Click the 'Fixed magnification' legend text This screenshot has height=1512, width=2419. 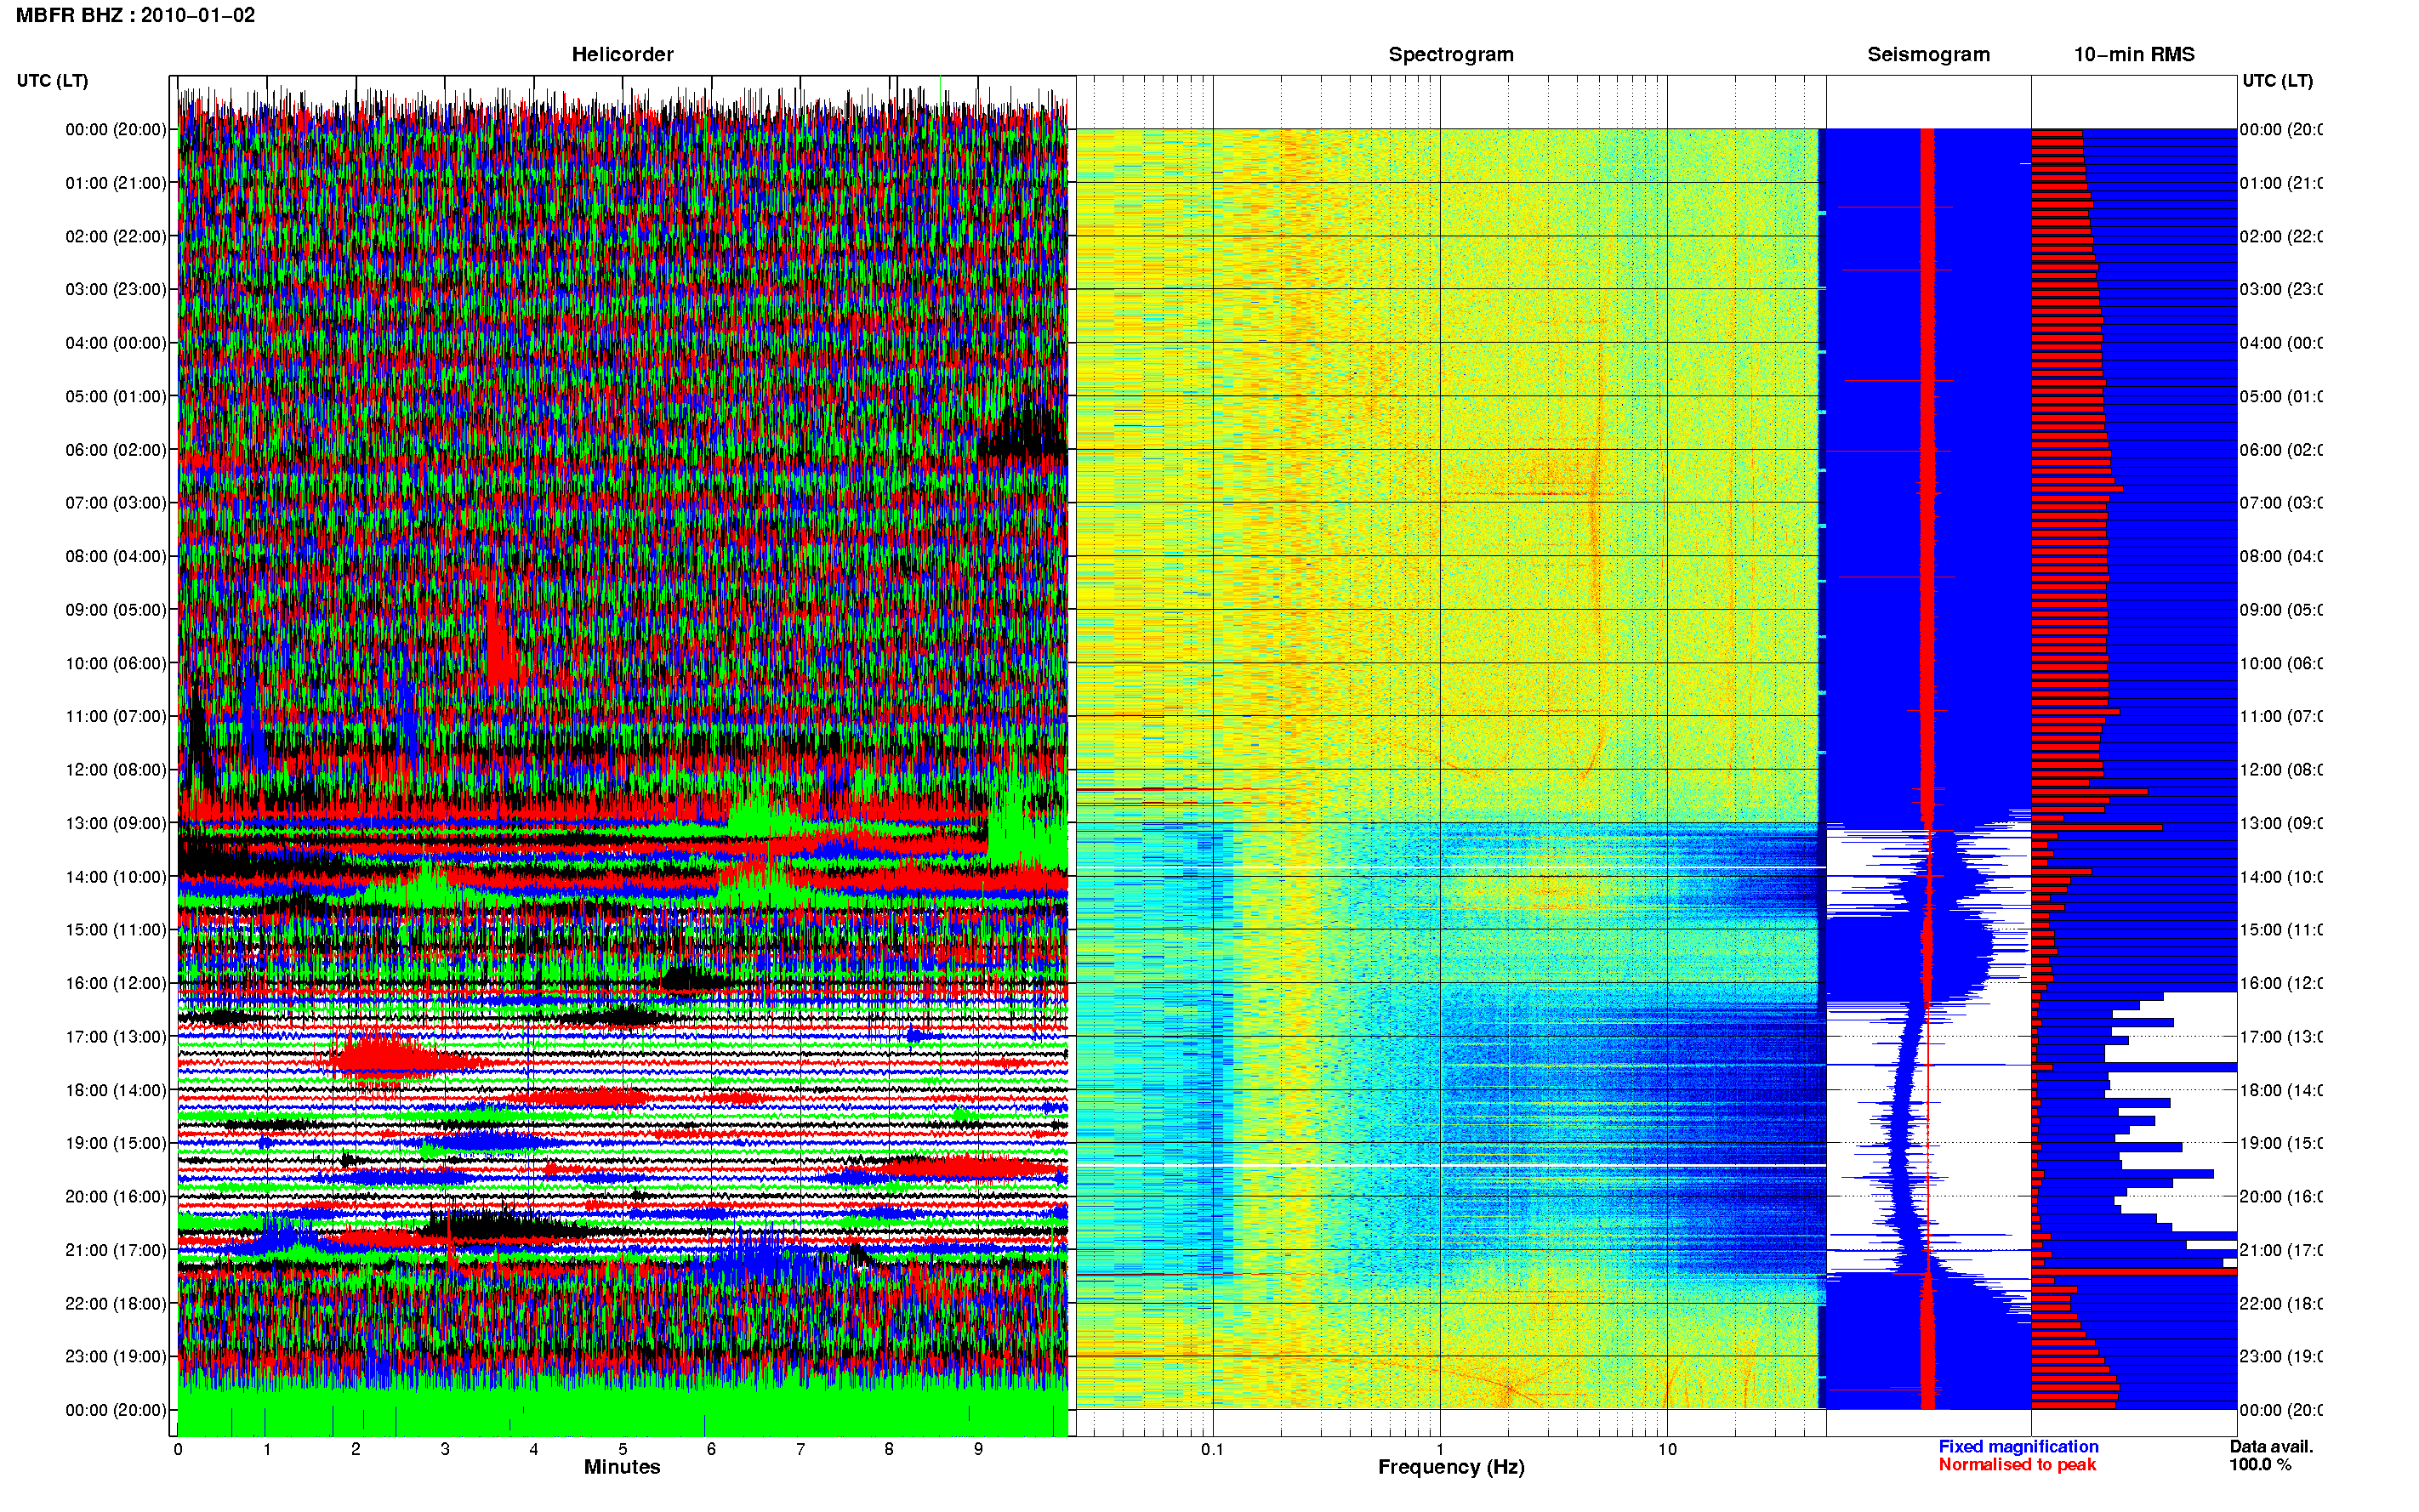click(2018, 1446)
